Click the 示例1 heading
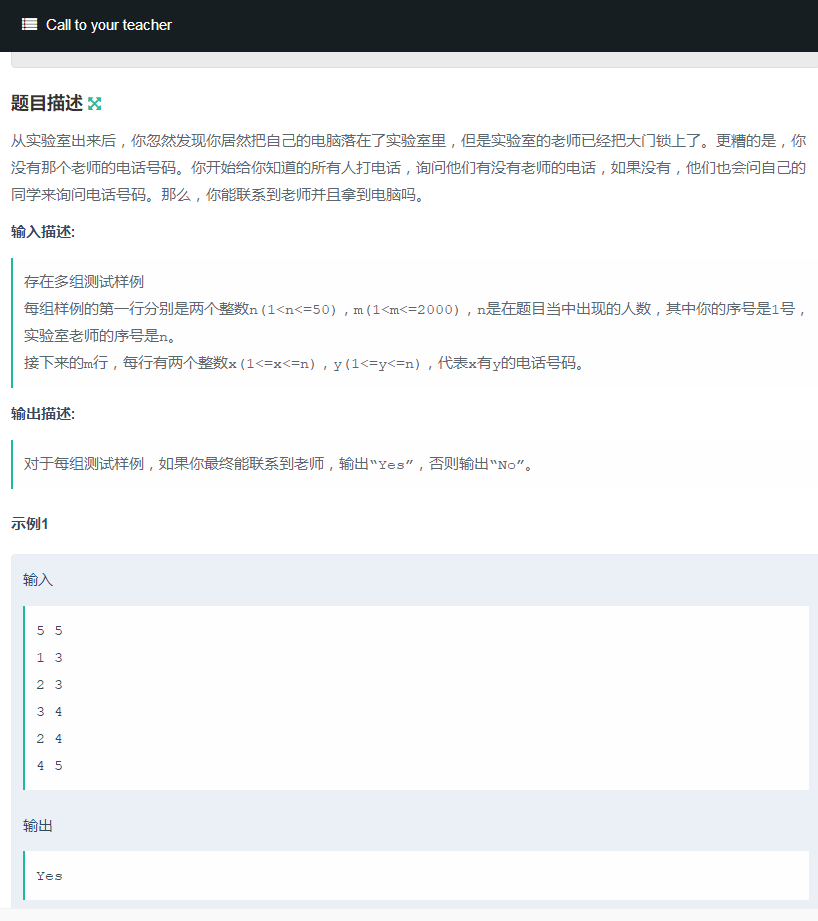This screenshot has height=921, width=818. (29, 524)
